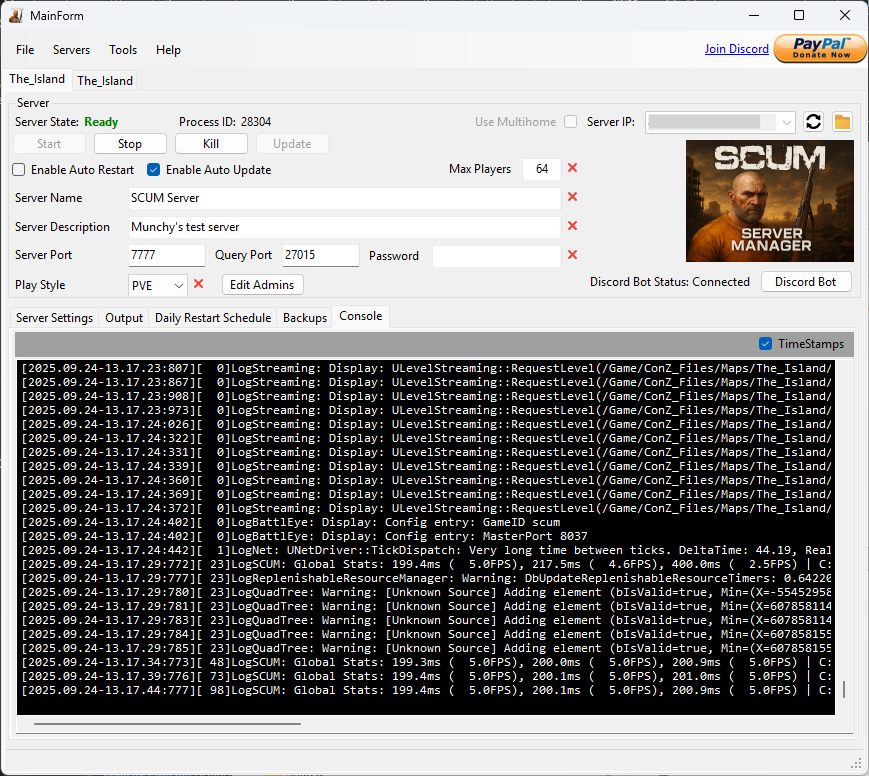Click the refresh Server IP icon

[x=813, y=122]
